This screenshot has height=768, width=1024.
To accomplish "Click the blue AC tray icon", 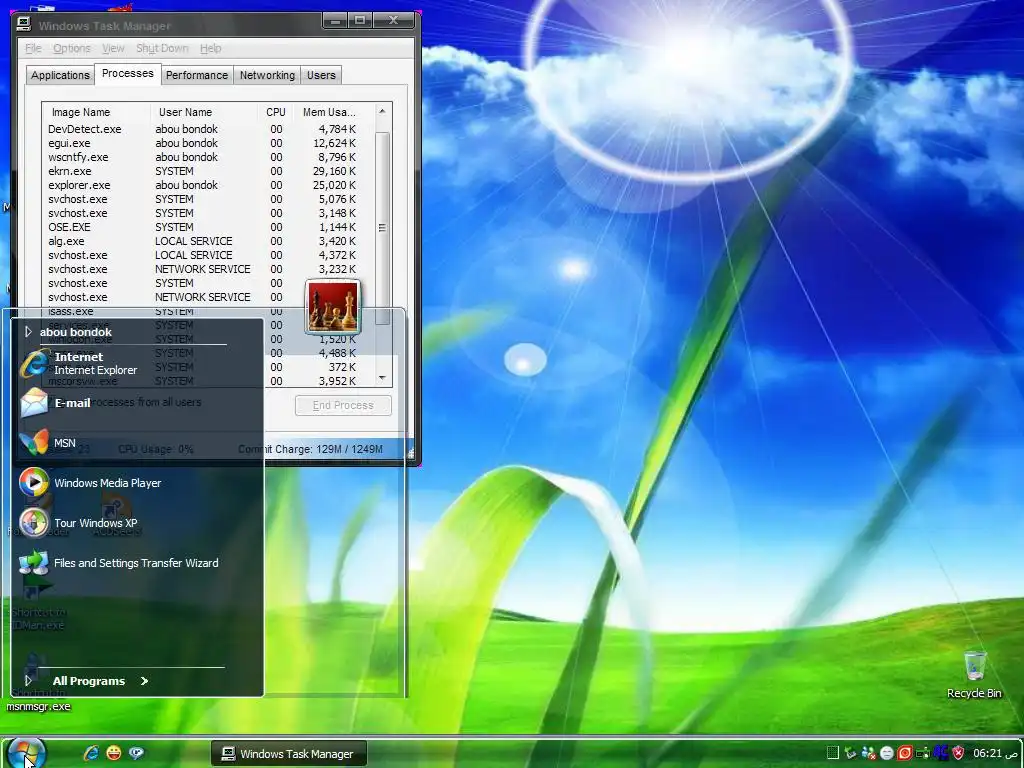I will tap(940, 752).
